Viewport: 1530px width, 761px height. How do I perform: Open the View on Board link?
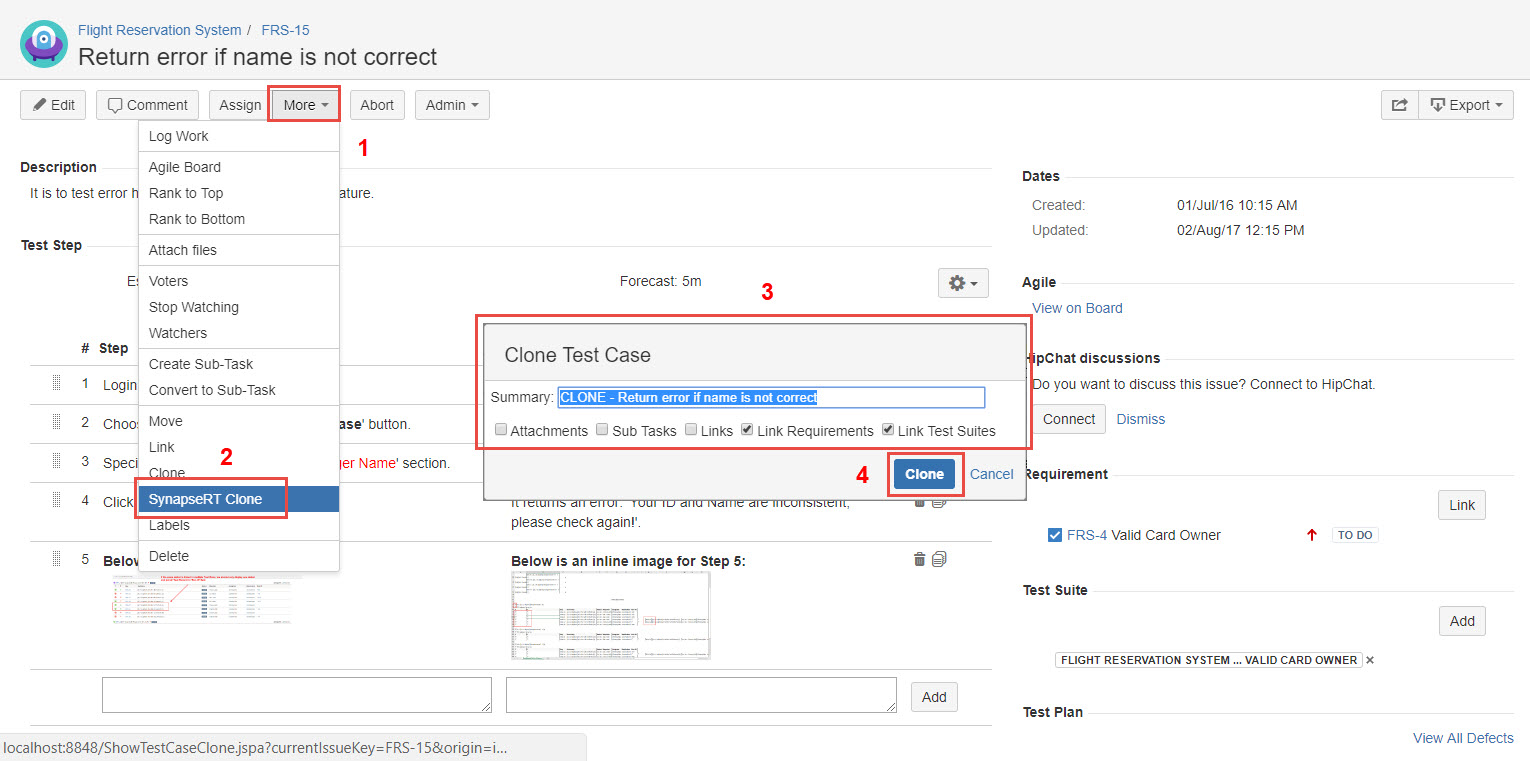point(1077,308)
